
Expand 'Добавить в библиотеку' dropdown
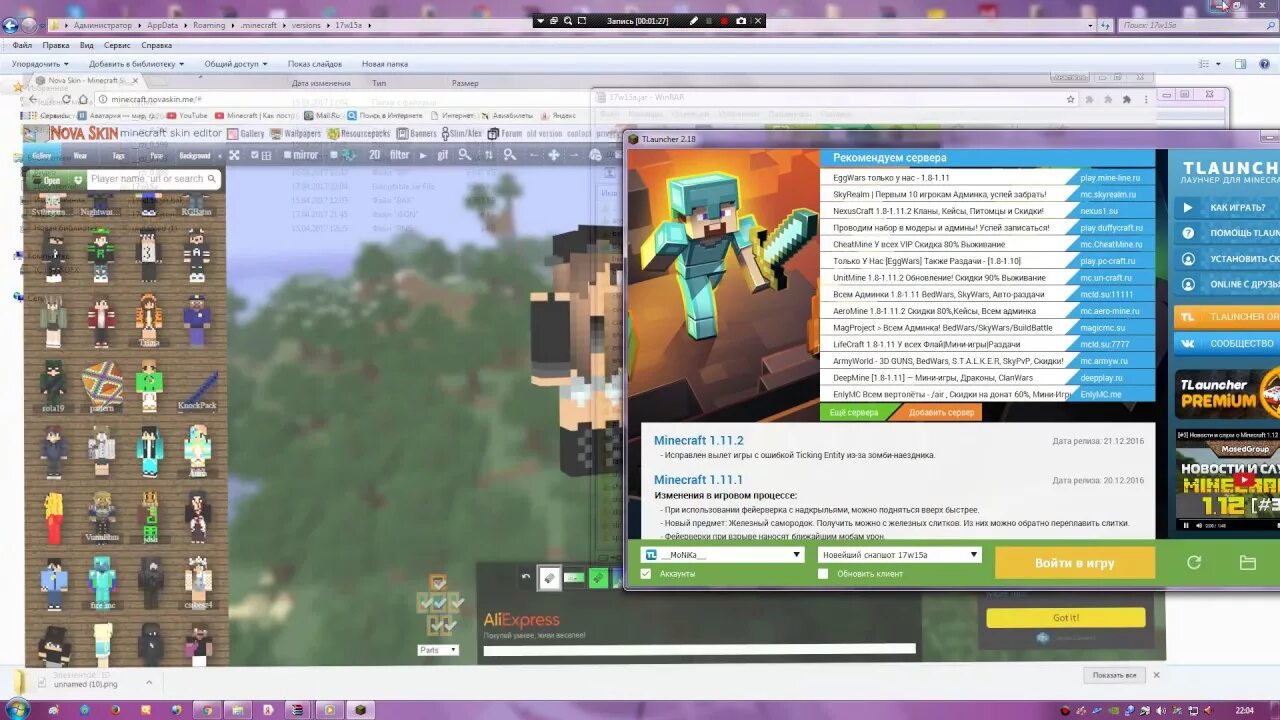tap(137, 64)
